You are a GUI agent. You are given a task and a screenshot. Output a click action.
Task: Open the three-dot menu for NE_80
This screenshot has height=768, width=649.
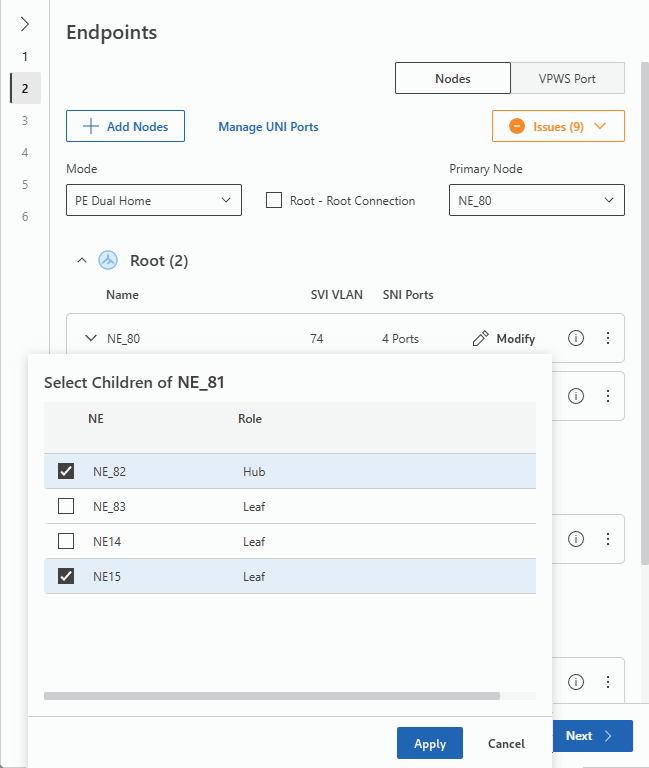point(607,339)
